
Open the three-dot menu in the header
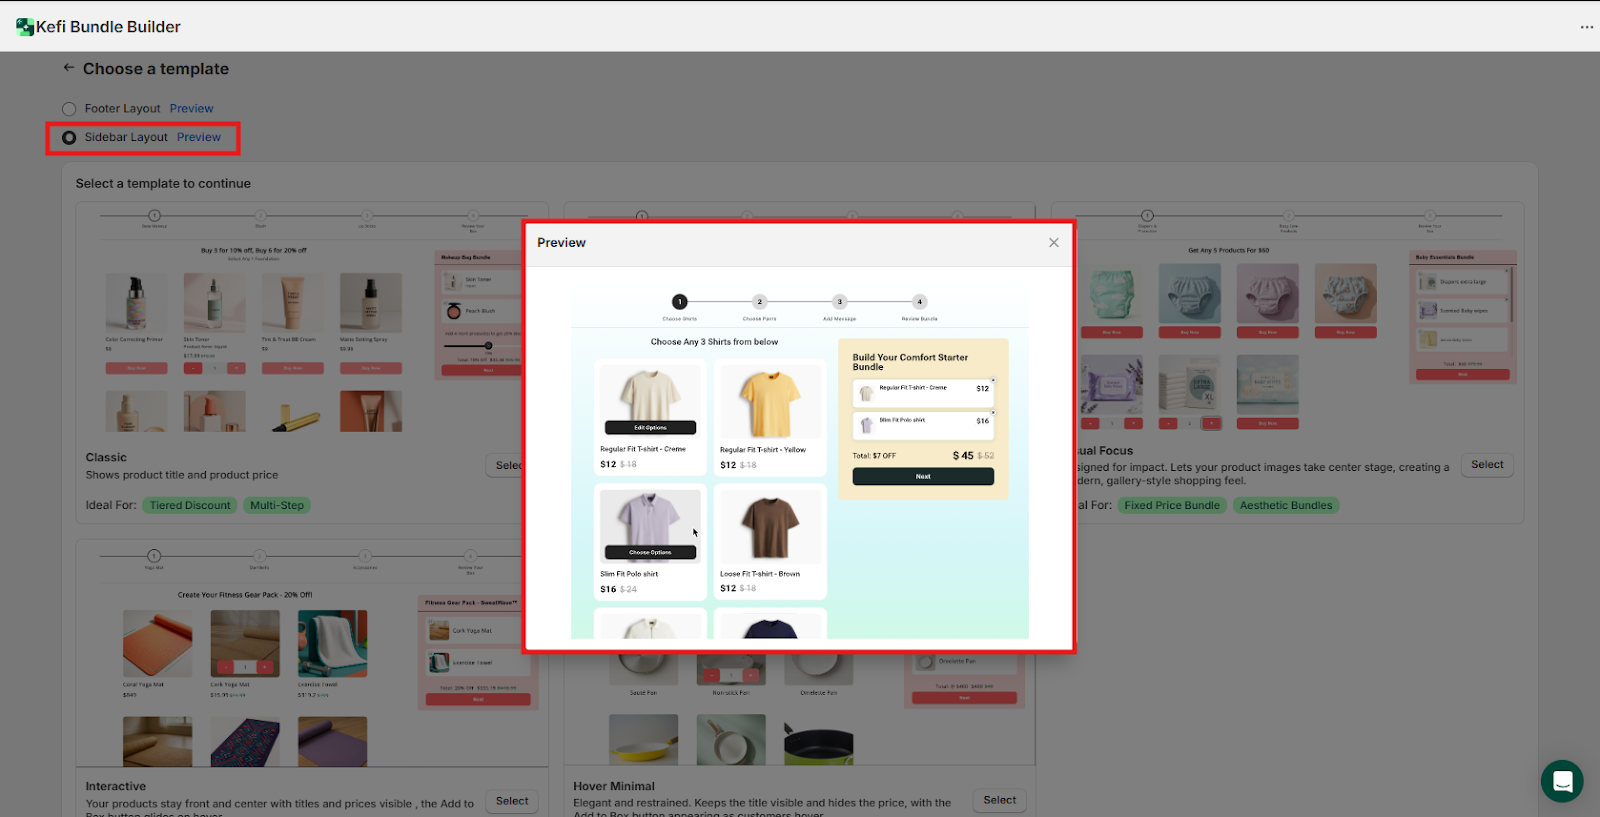[x=1586, y=27]
